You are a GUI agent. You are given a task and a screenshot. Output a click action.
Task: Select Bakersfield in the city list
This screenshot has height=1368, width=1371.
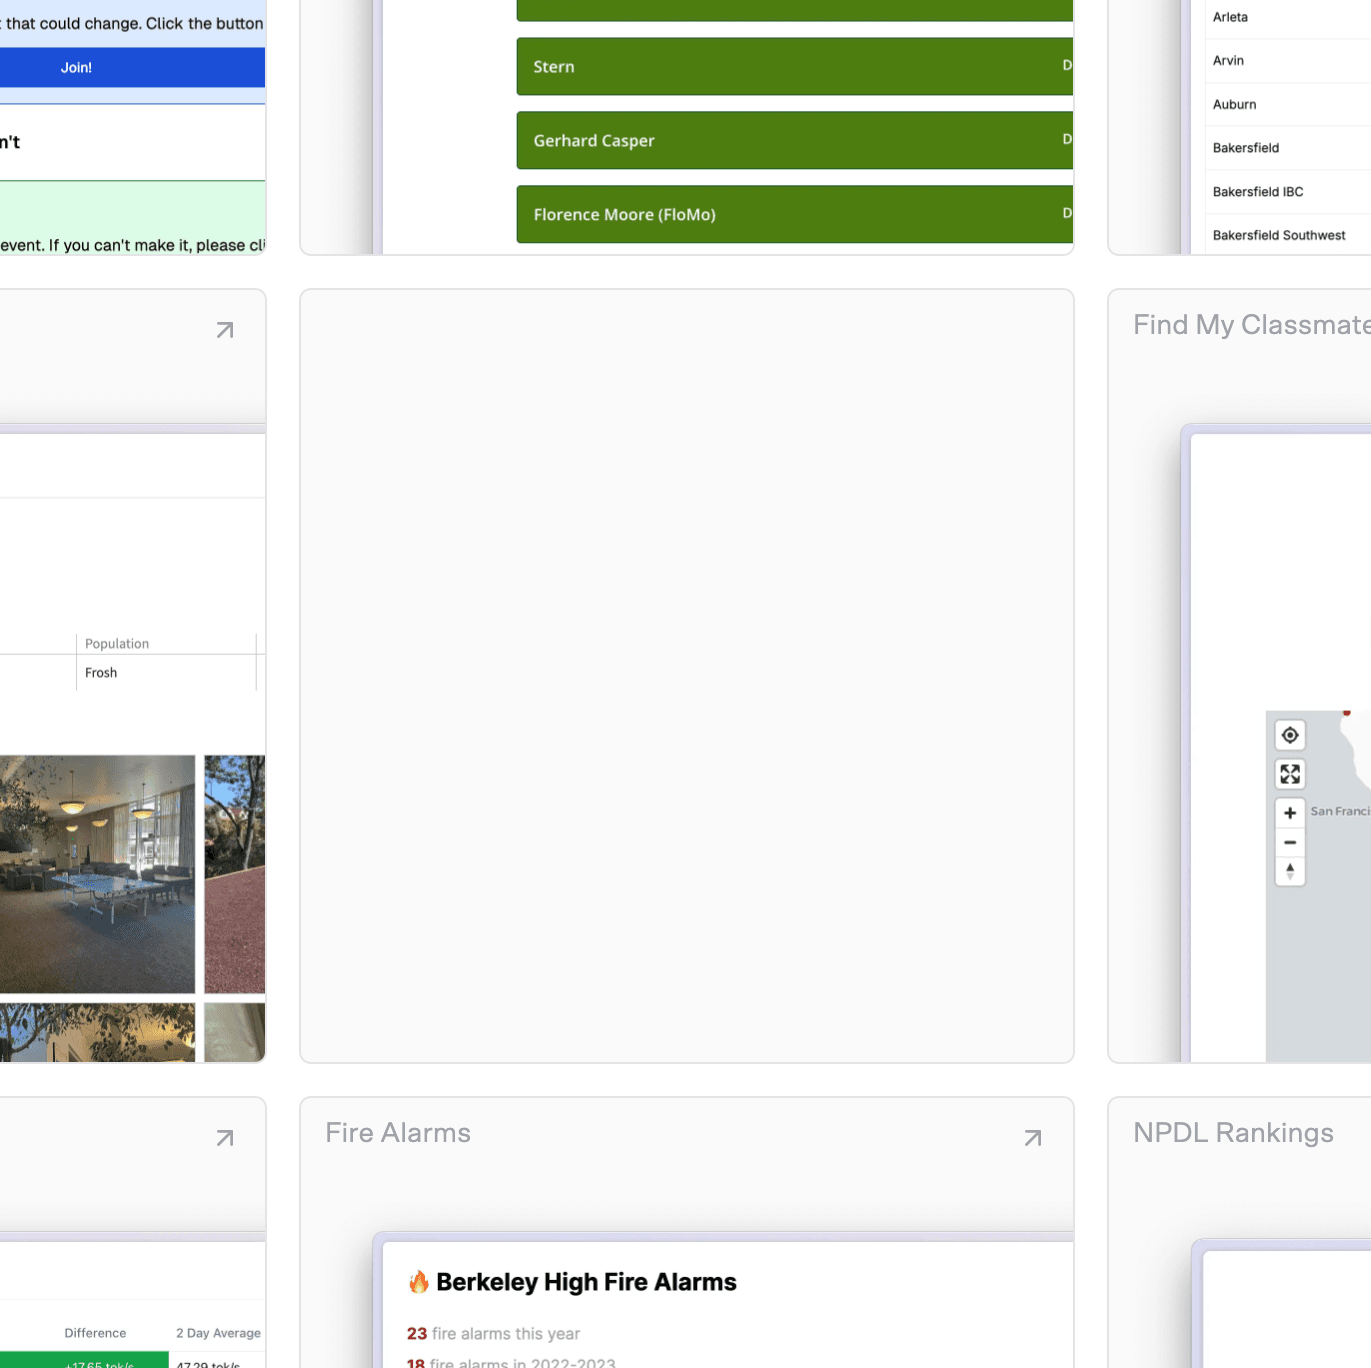pyautogui.click(x=1246, y=147)
